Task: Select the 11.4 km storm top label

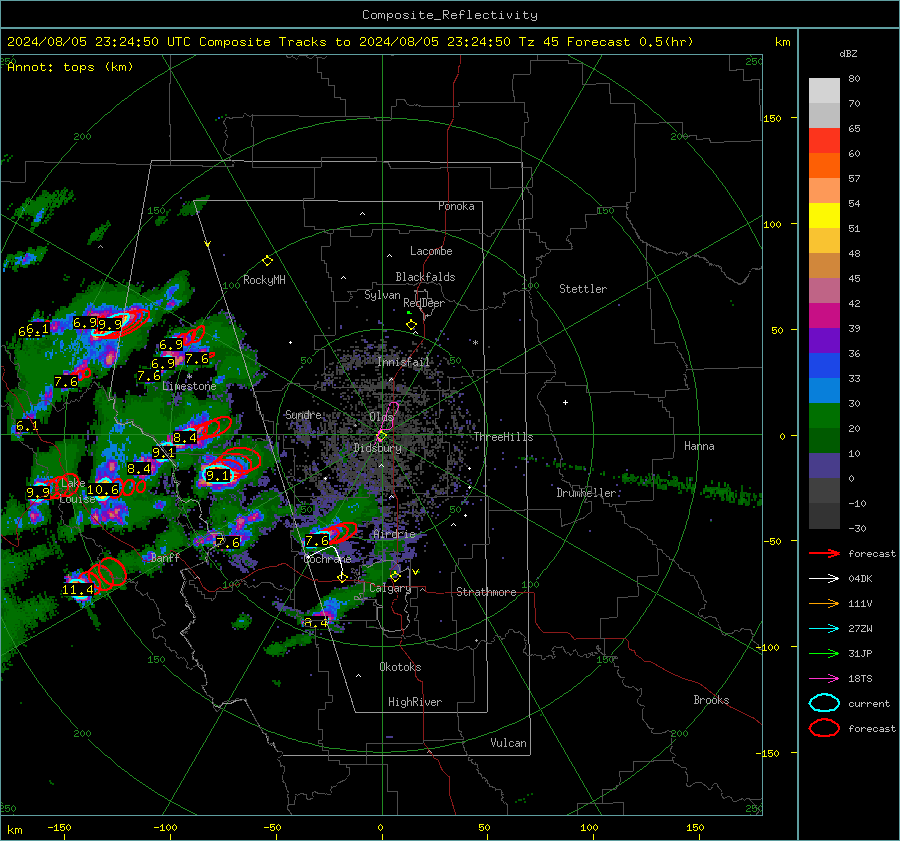Action: tap(77, 590)
